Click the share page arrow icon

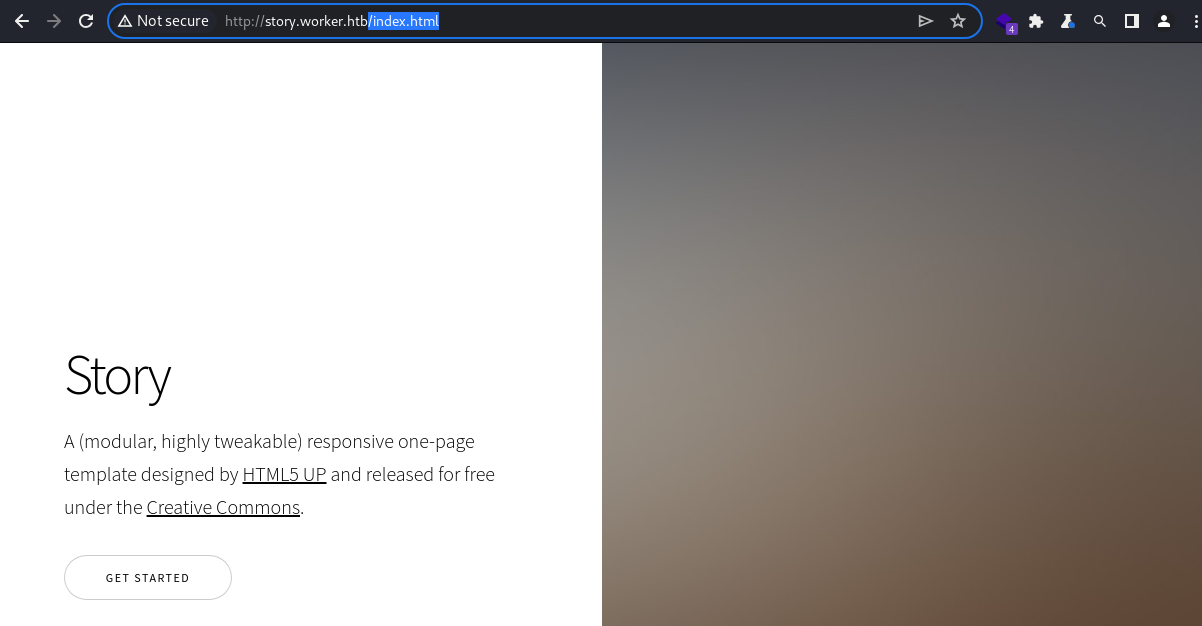point(926,21)
